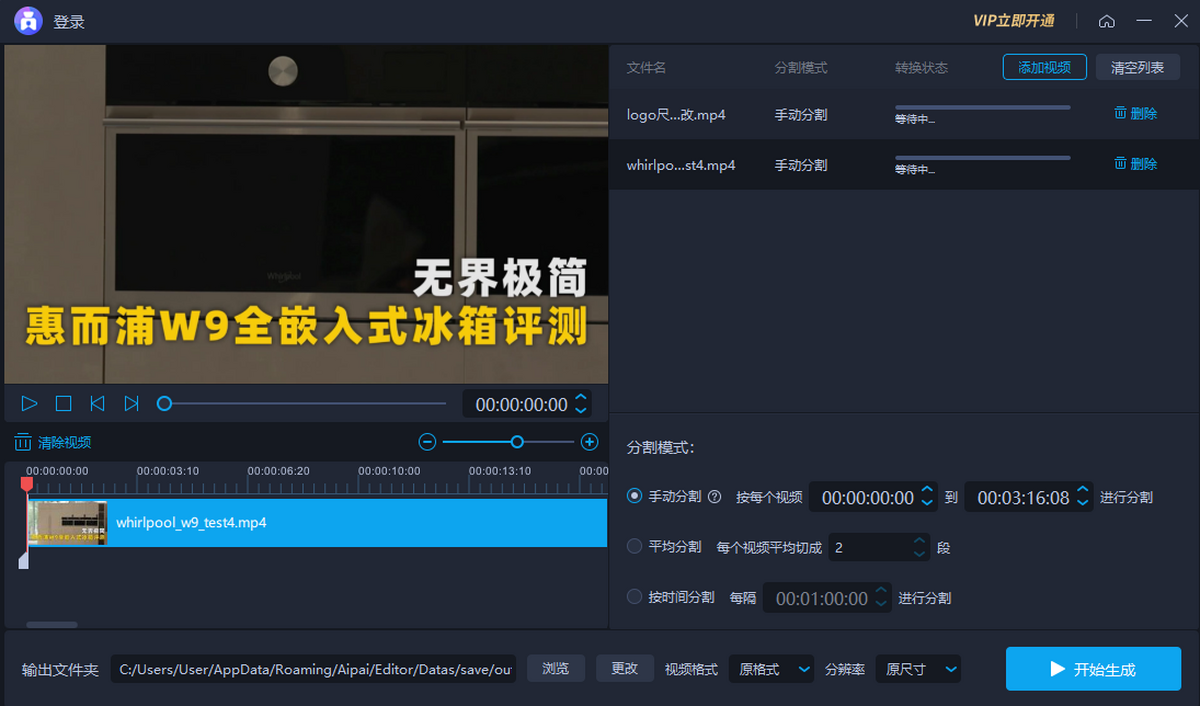The height and width of the screenshot is (706, 1200).
Task: Open 视频格式 原格式 dropdown
Action: 771,669
